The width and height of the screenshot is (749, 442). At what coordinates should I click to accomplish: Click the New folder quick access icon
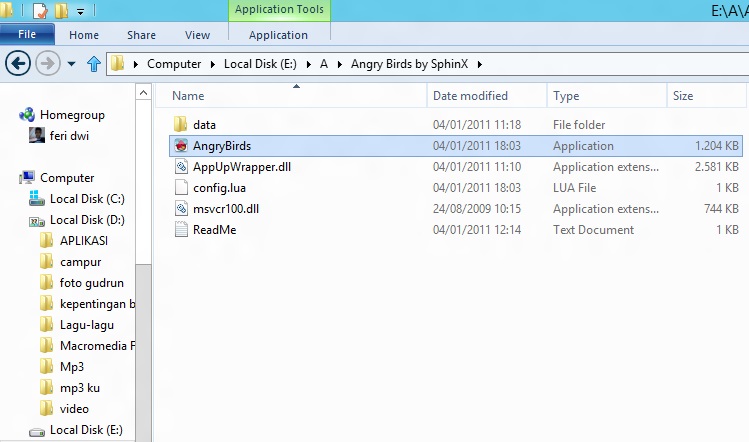click(x=62, y=10)
